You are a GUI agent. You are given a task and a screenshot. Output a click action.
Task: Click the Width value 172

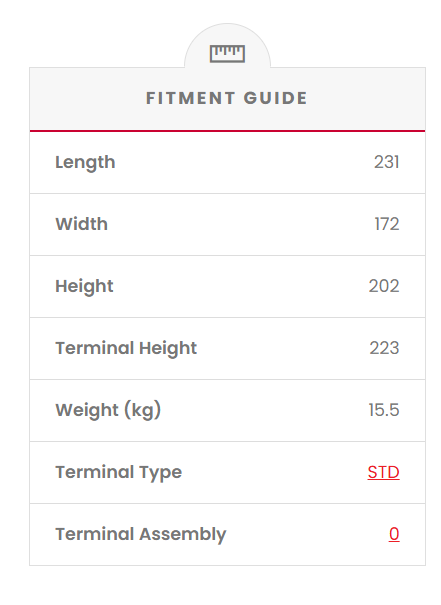(x=387, y=224)
